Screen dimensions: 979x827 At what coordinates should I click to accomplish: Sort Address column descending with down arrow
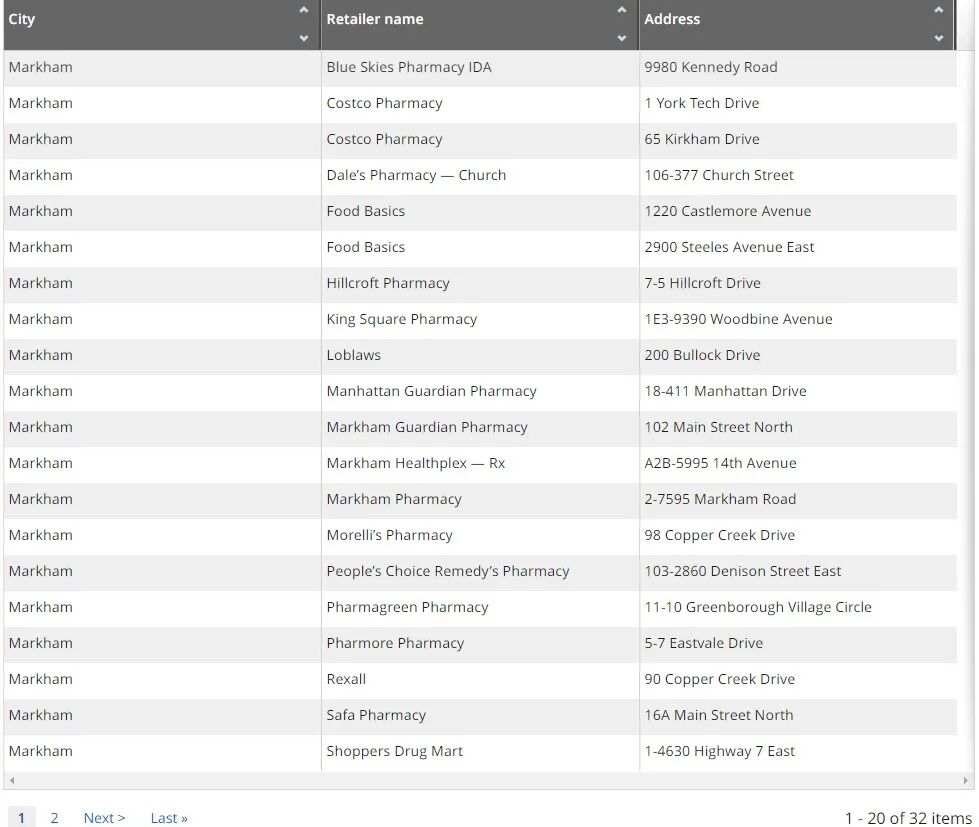938,38
